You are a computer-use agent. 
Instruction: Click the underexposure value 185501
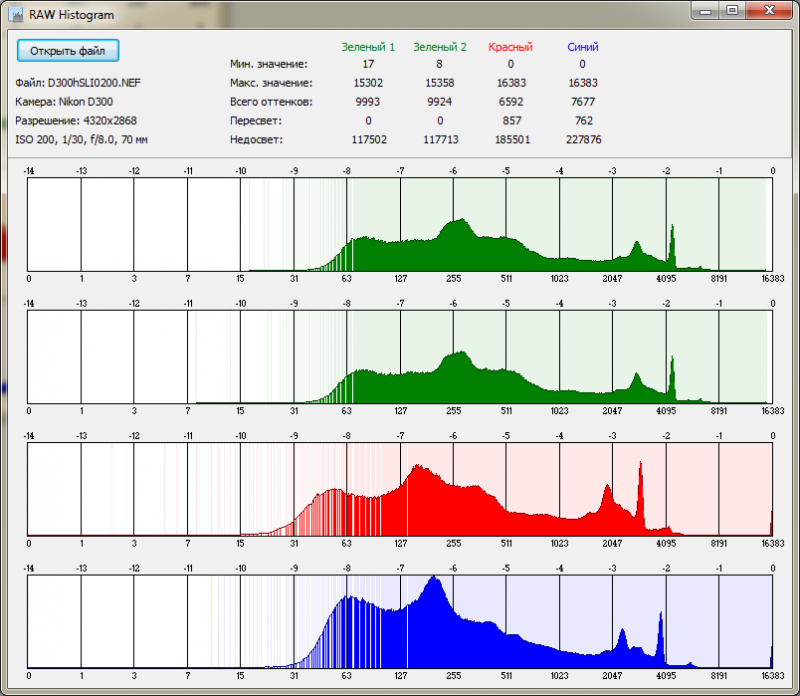pos(512,140)
